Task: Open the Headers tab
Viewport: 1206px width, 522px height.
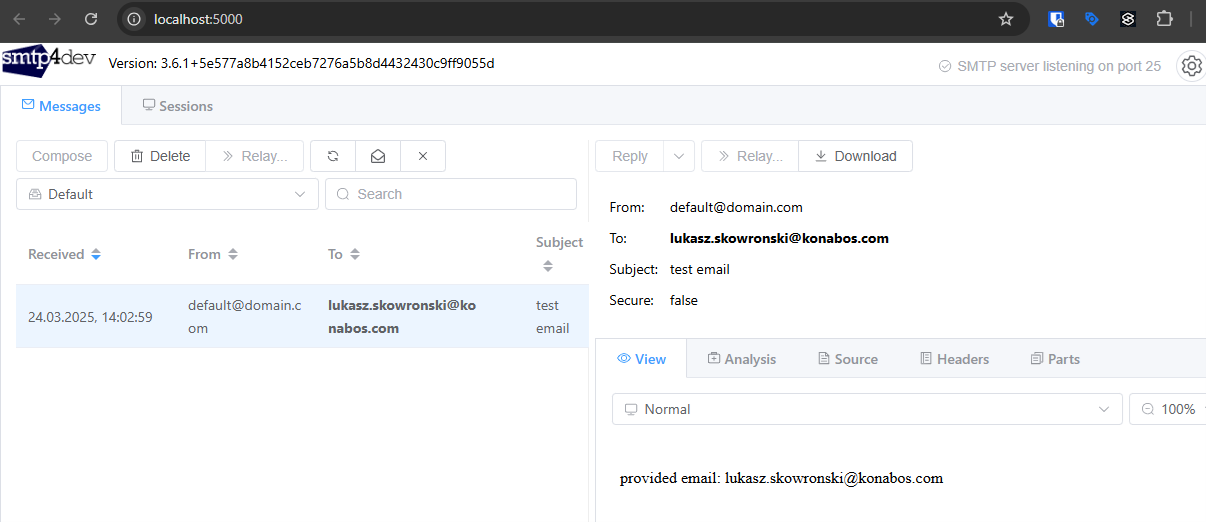Action: tap(954, 359)
